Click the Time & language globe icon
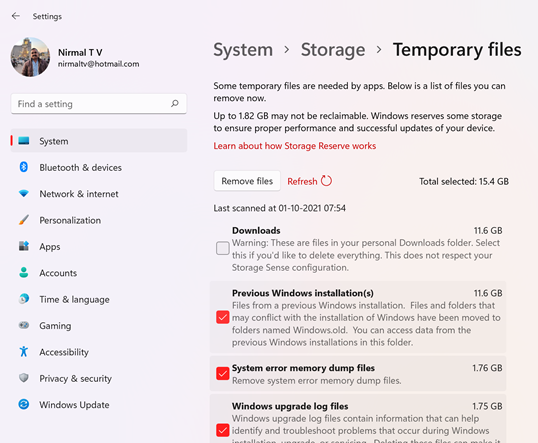Screen dimensions: 538x443 [24, 299]
